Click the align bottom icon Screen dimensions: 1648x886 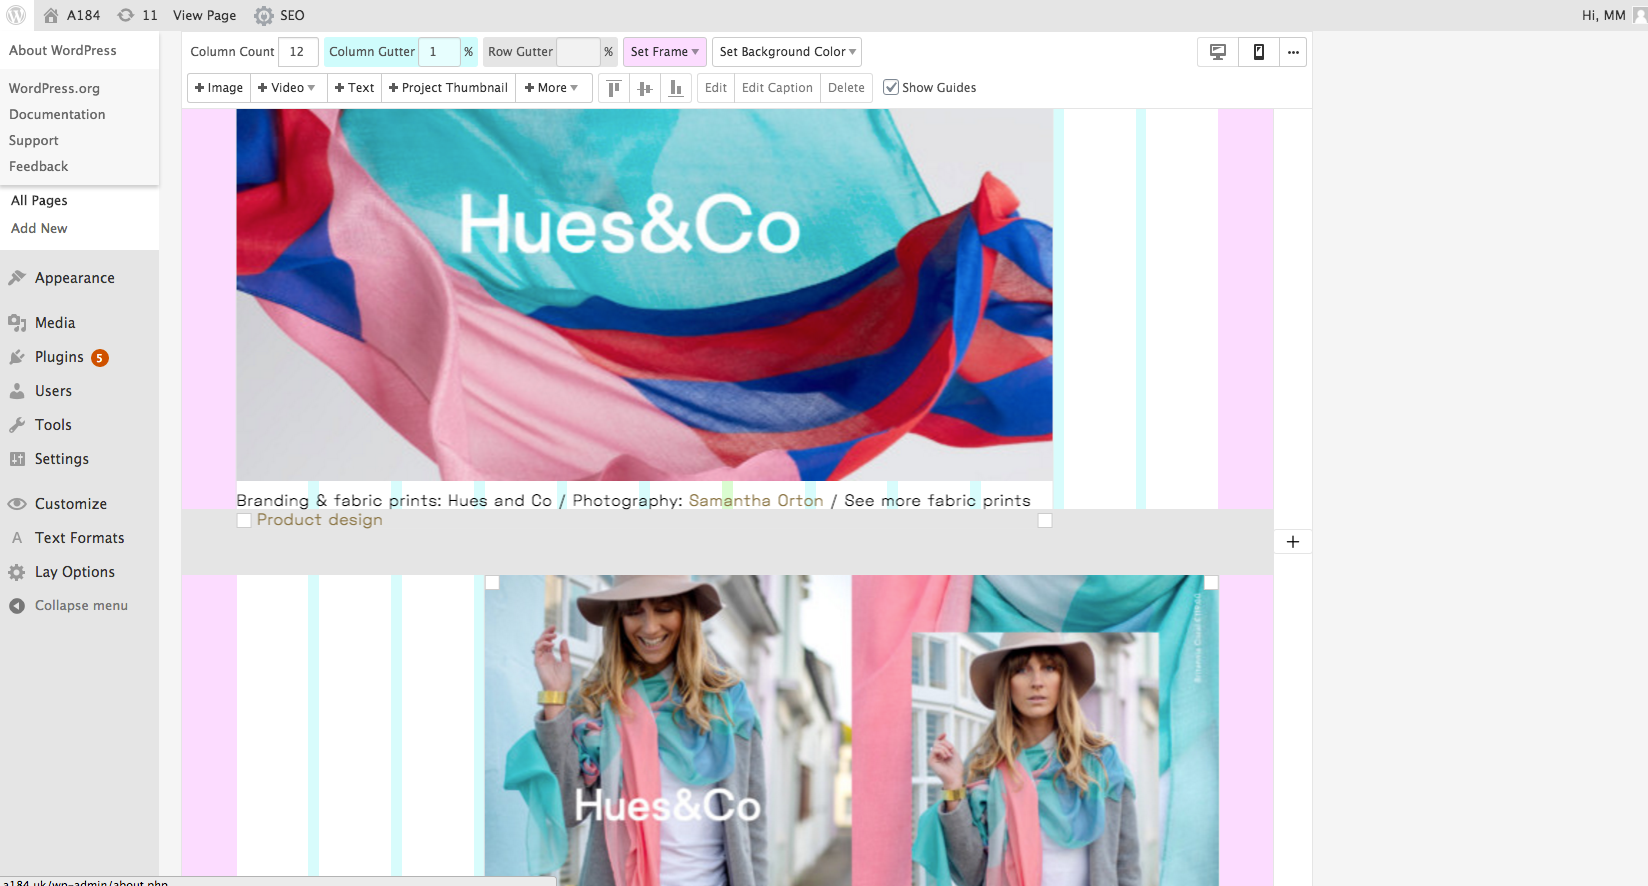tap(676, 88)
